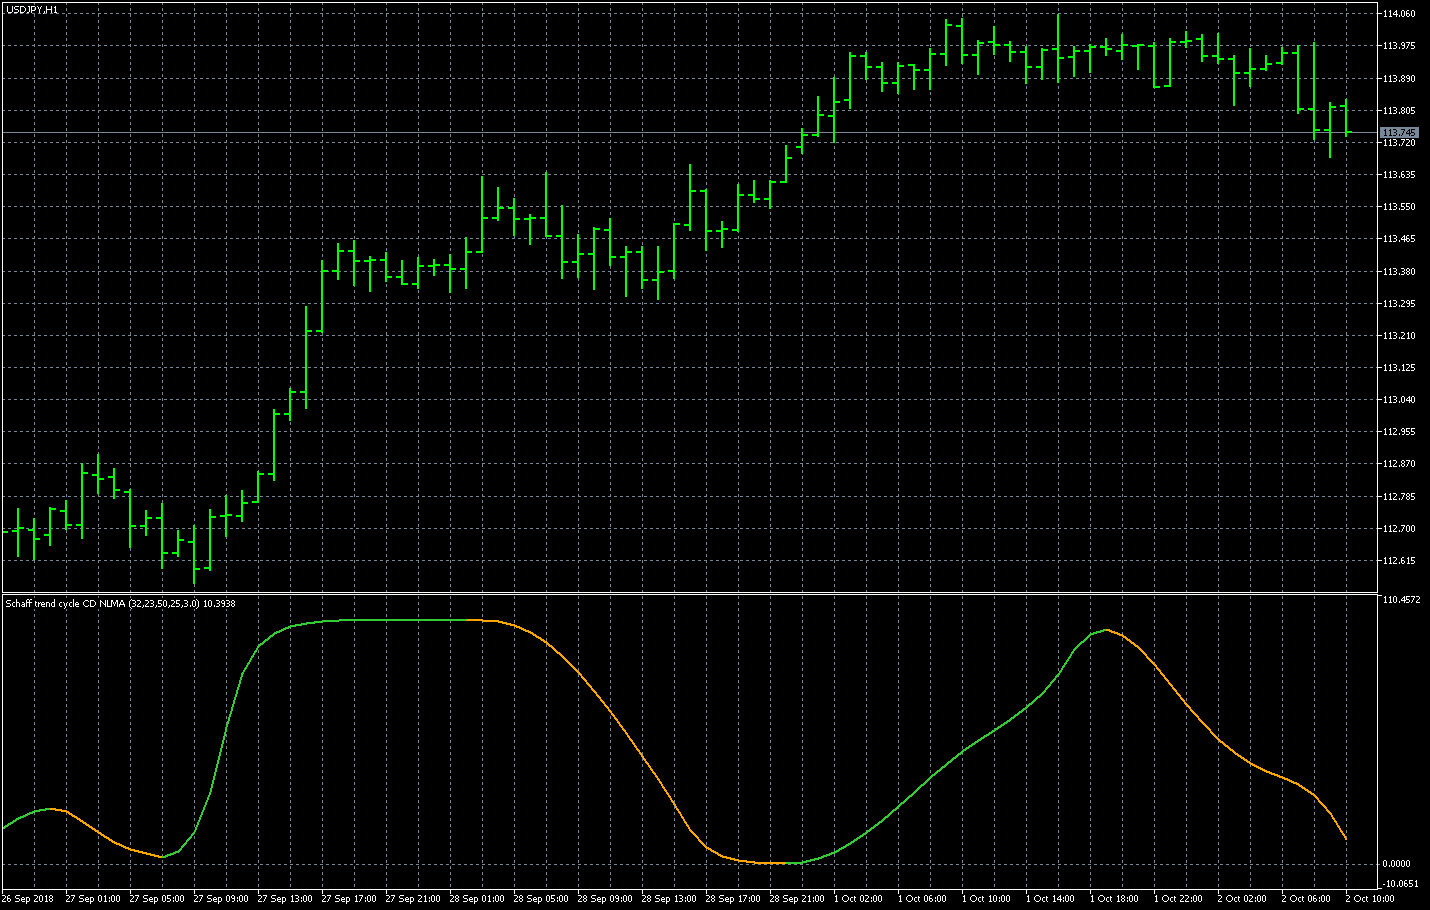Viewport: 1430px width, 910px height.
Task: Click price axis value 113.720
Action: 1399,143
